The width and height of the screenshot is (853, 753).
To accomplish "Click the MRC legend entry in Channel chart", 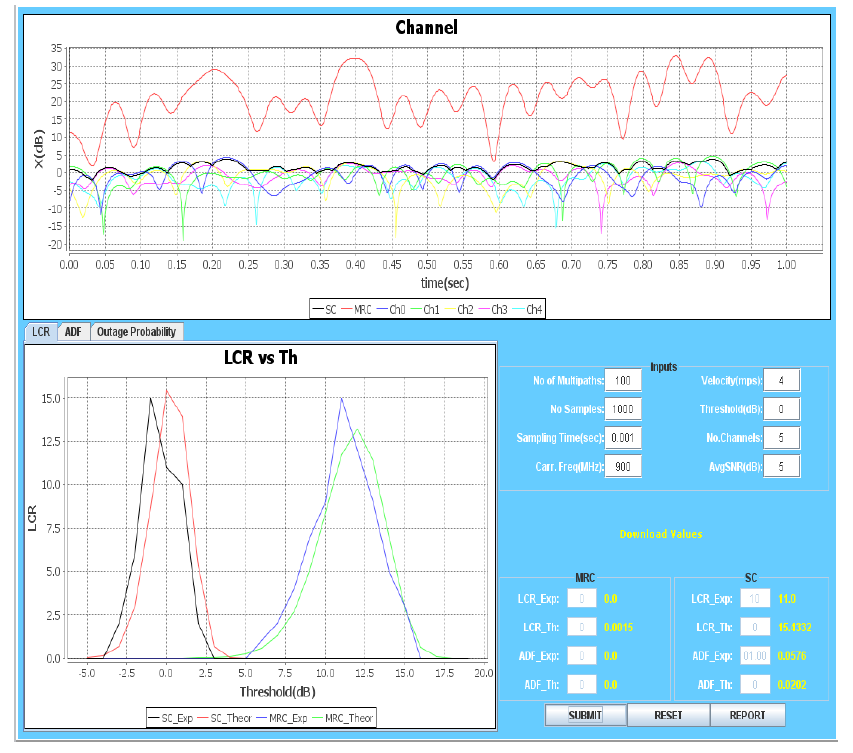I will point(360,309).
